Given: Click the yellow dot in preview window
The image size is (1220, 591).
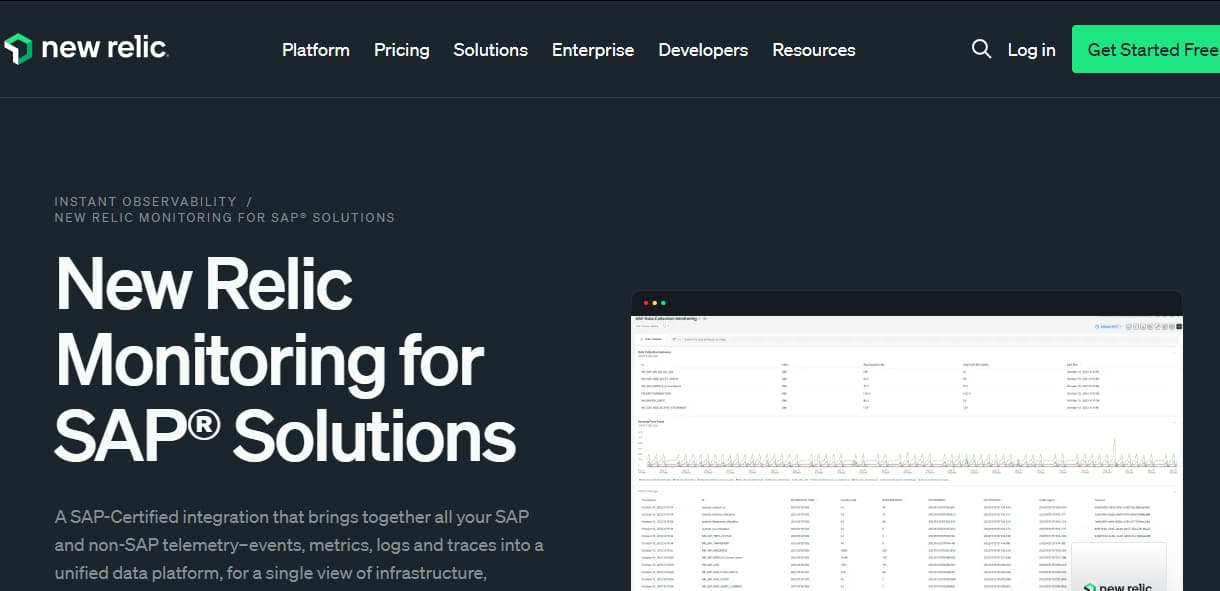Looking at the screenshot, I should point(655,303).
